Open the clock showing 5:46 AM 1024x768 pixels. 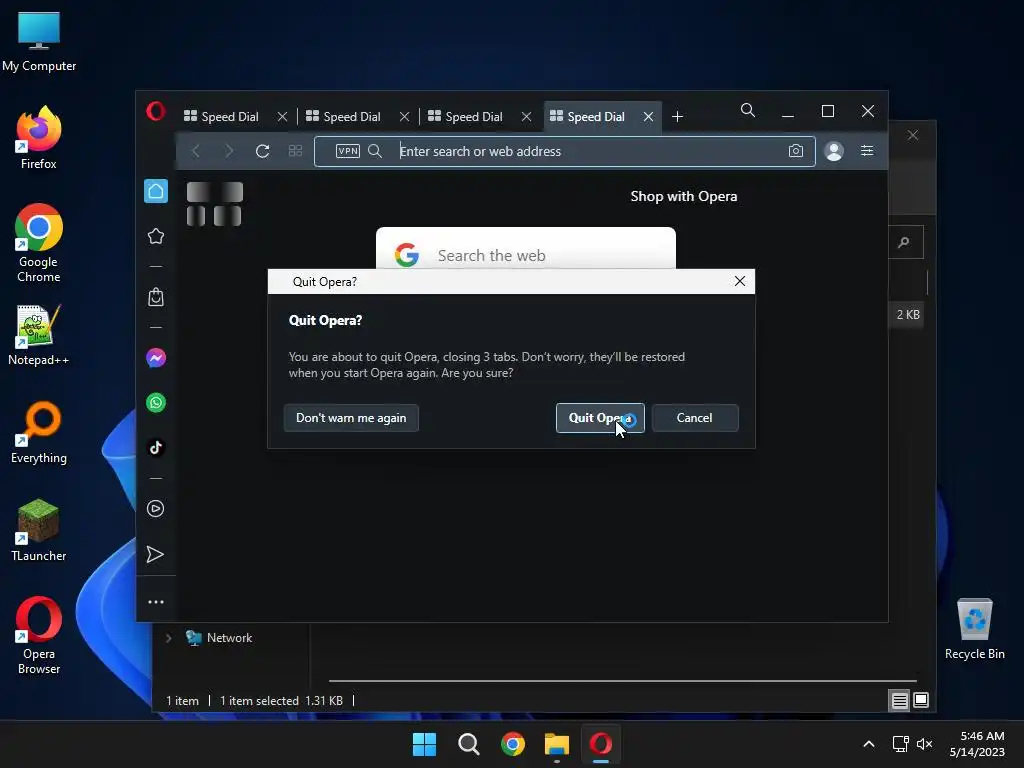click(x=978, y=744)
